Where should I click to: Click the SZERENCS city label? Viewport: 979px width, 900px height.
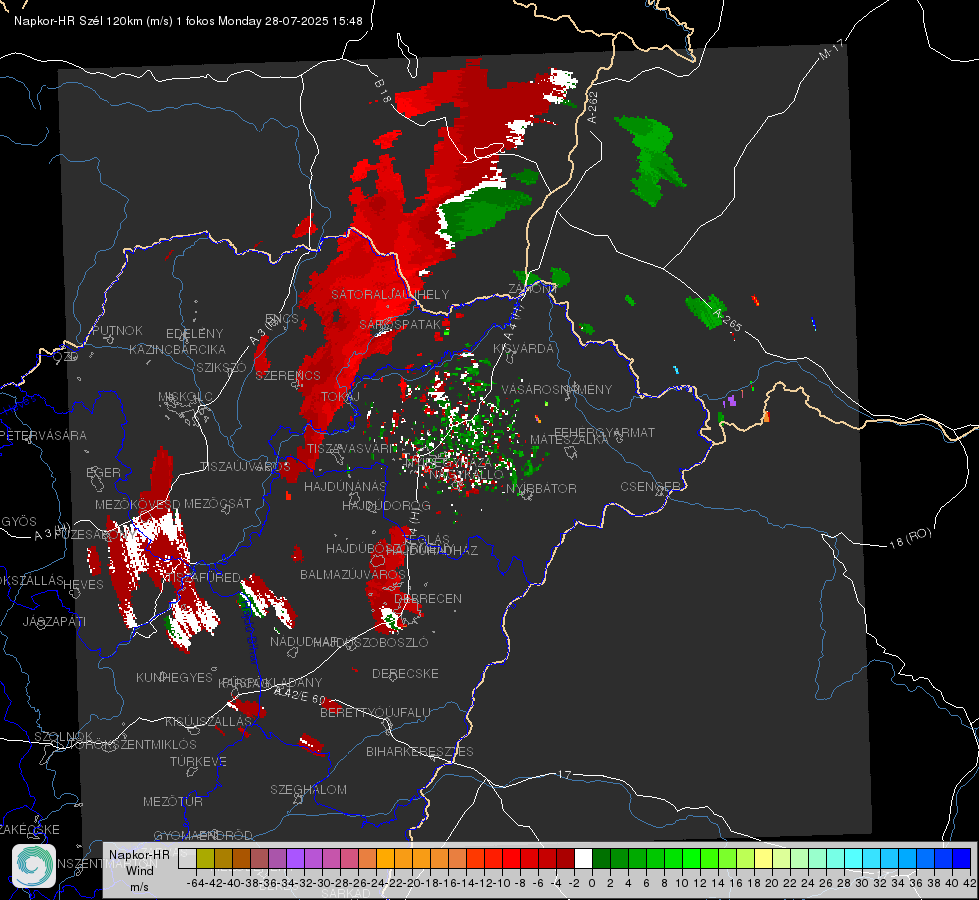288,375
